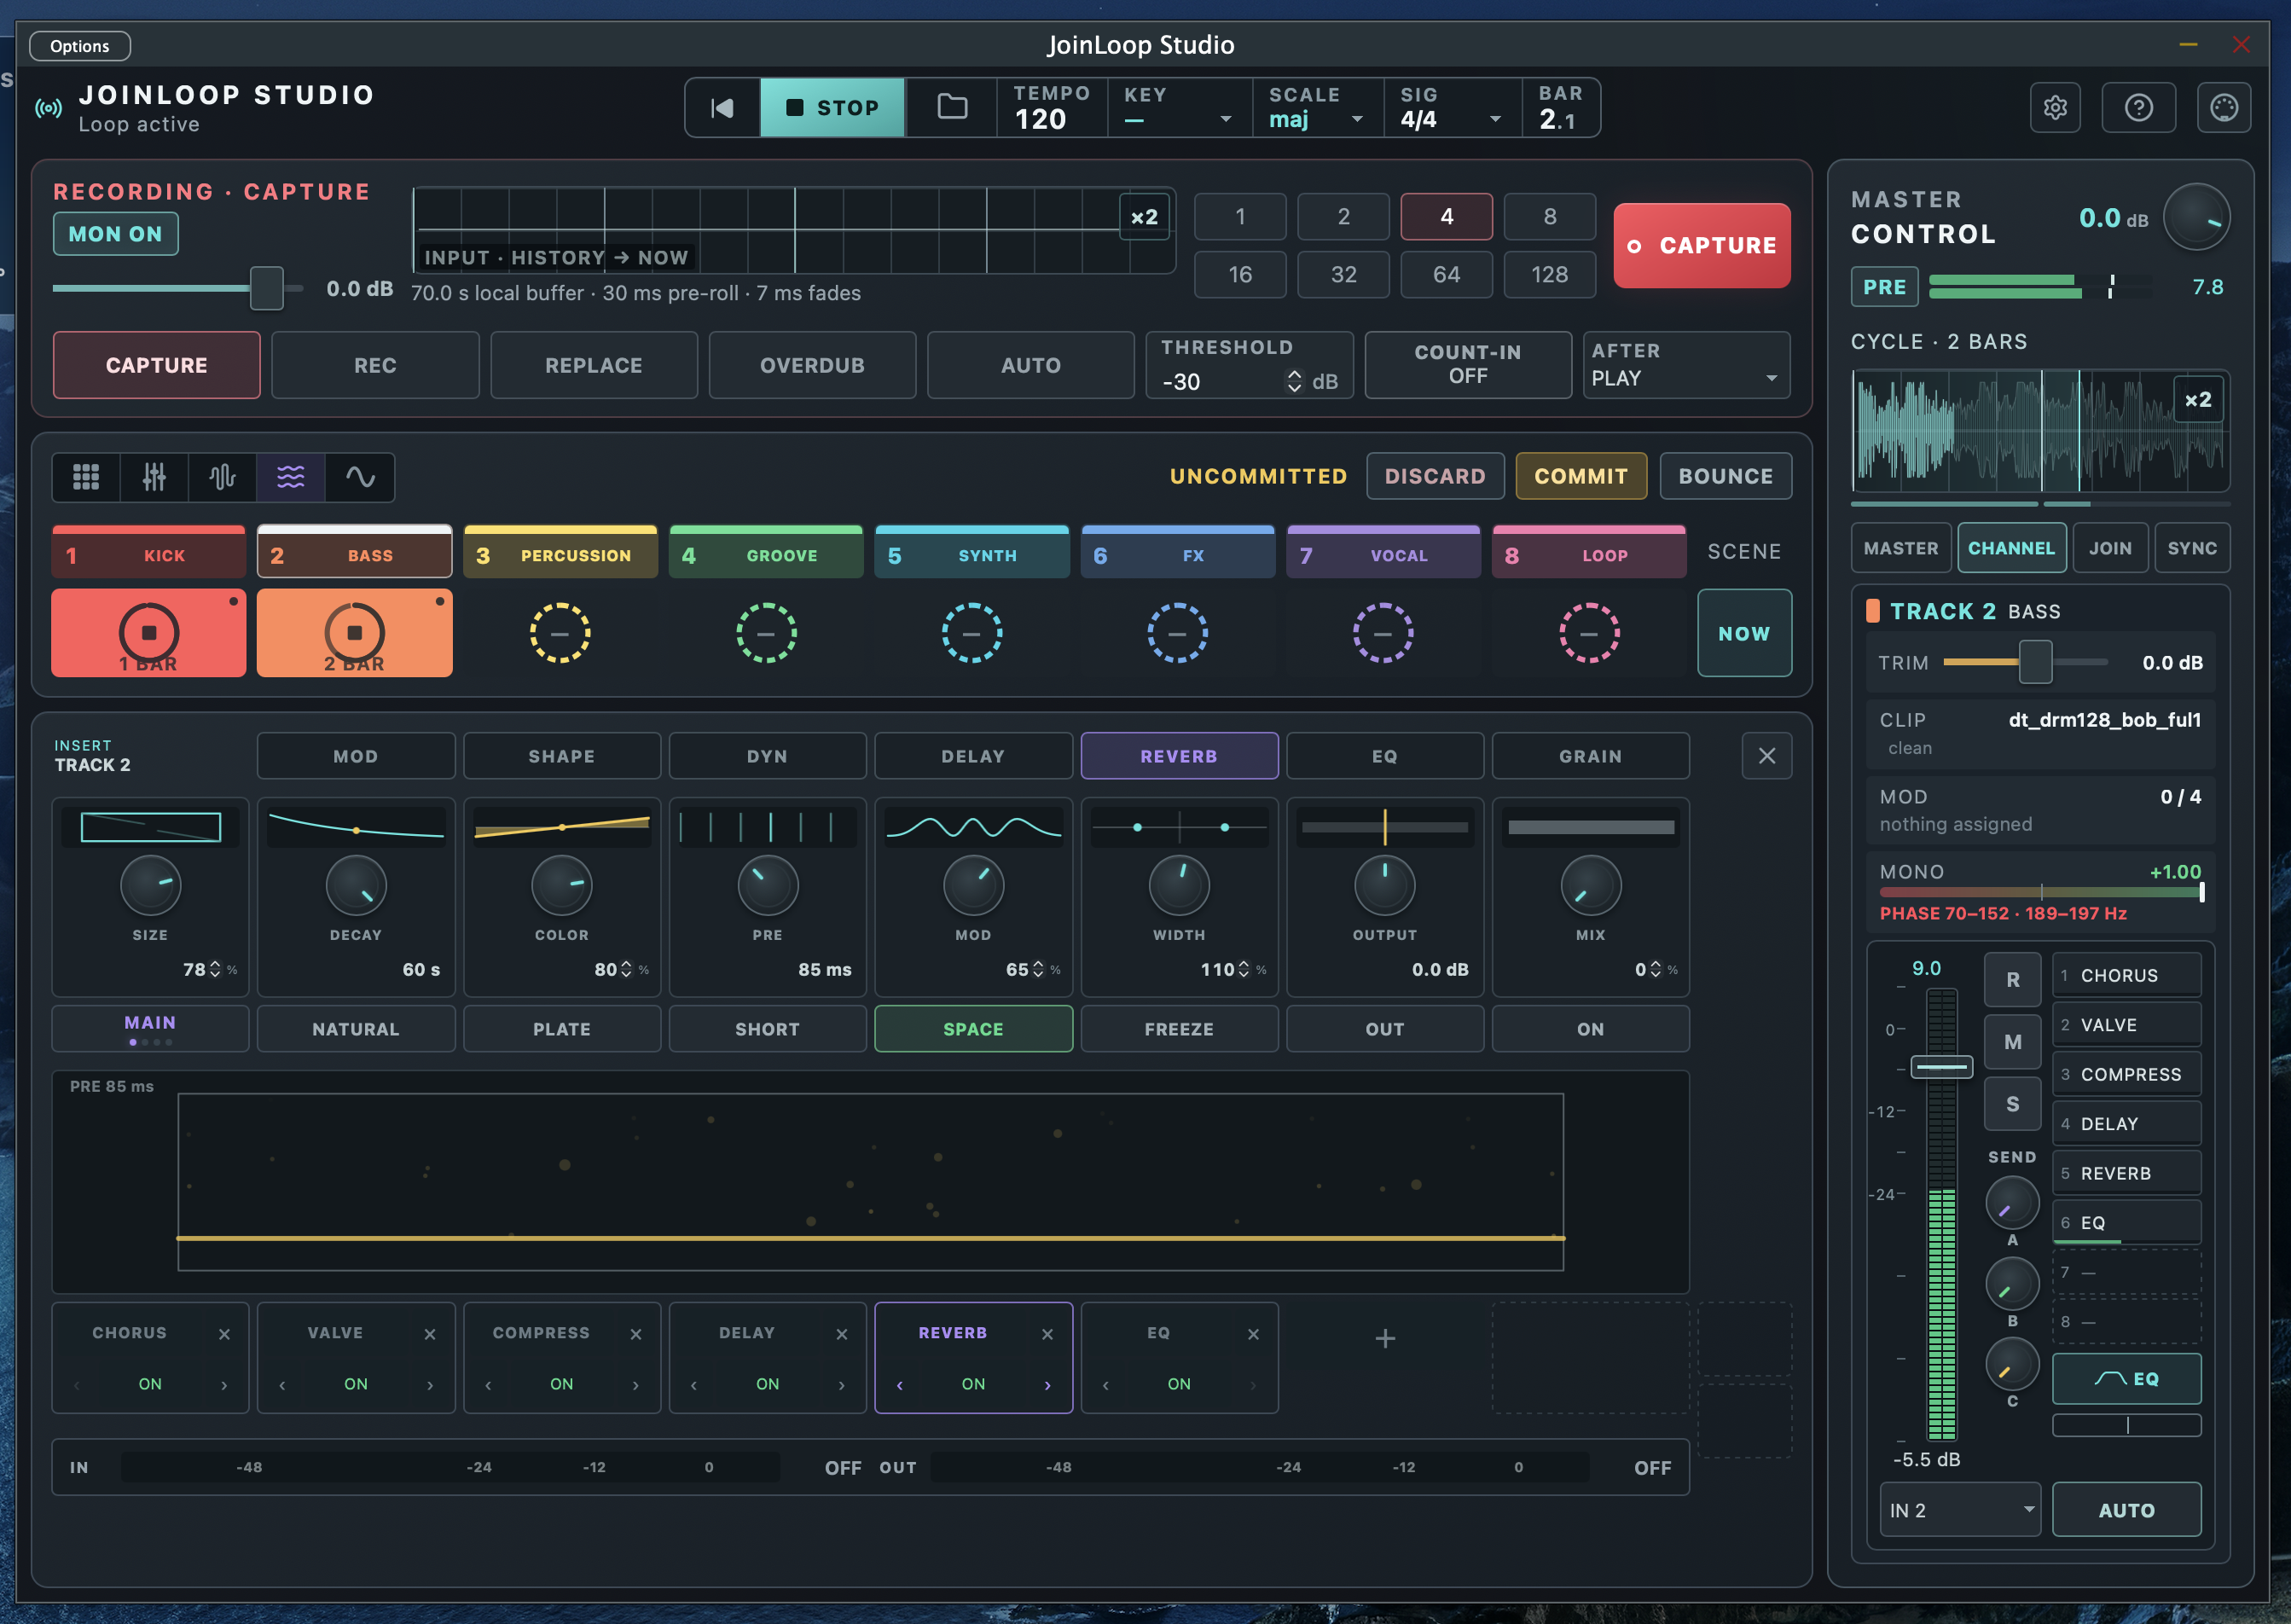The image size is (2291, 1624).
Task: Switch to the CHANNEL tab
Action: coord(2011,548)
